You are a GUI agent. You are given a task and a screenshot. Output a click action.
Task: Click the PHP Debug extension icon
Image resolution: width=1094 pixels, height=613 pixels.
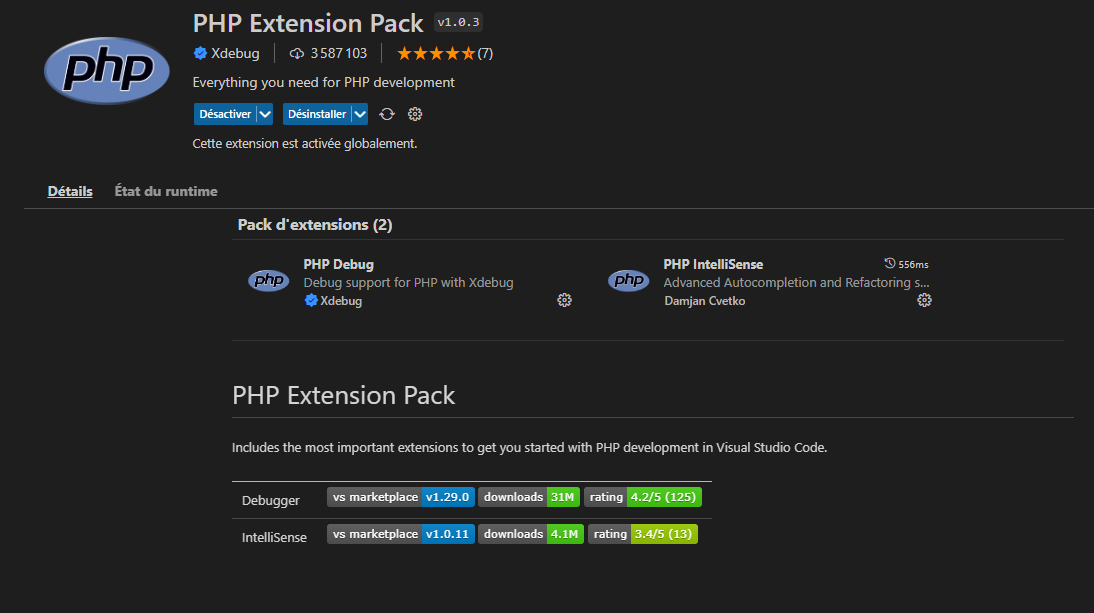[x=268, y=281]
